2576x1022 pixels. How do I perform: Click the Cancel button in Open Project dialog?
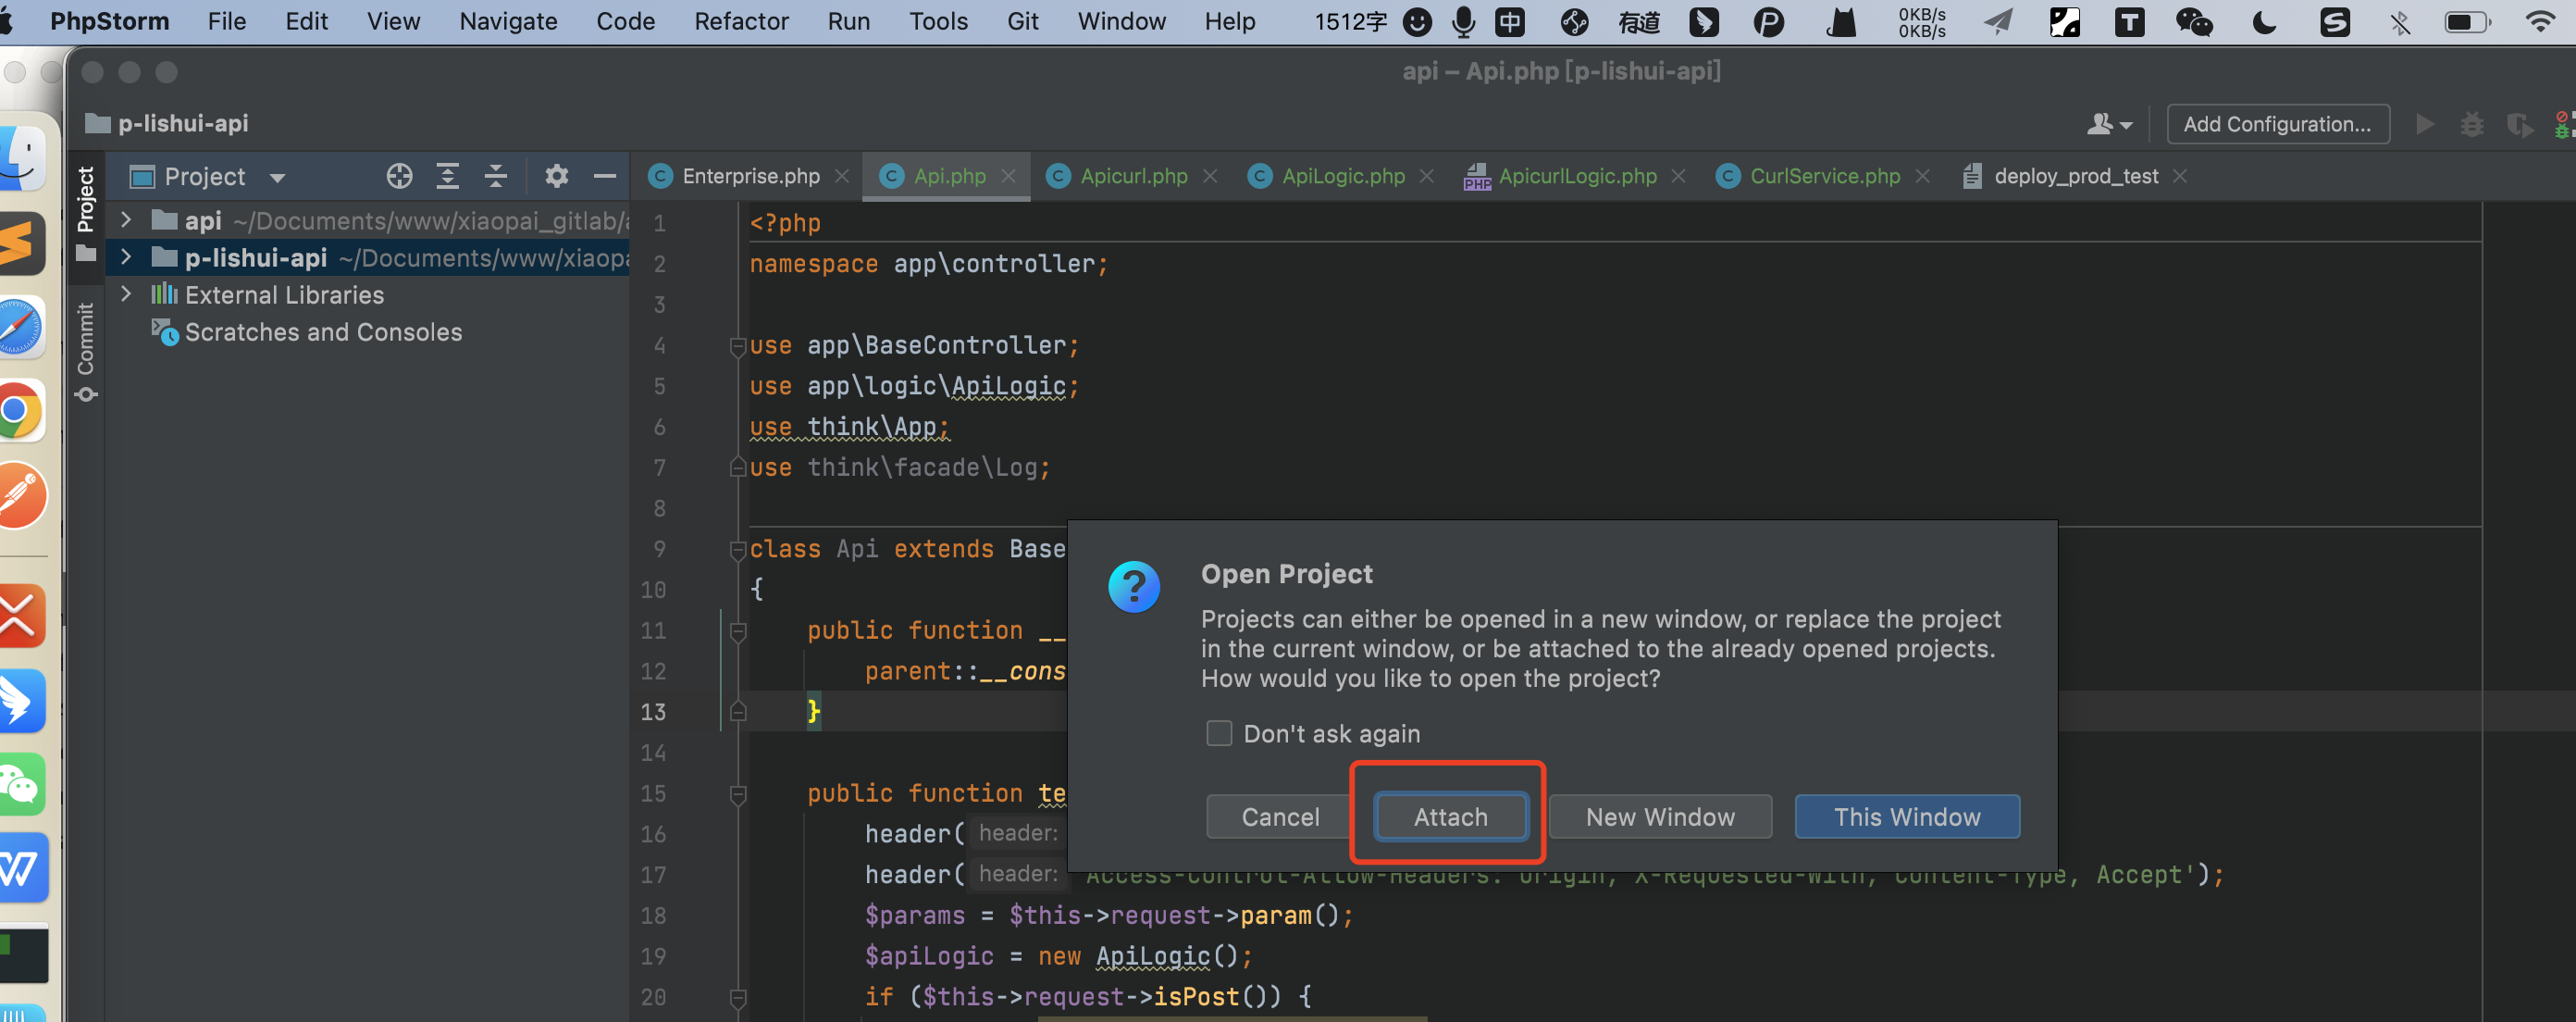click(x=1280, y=816)
